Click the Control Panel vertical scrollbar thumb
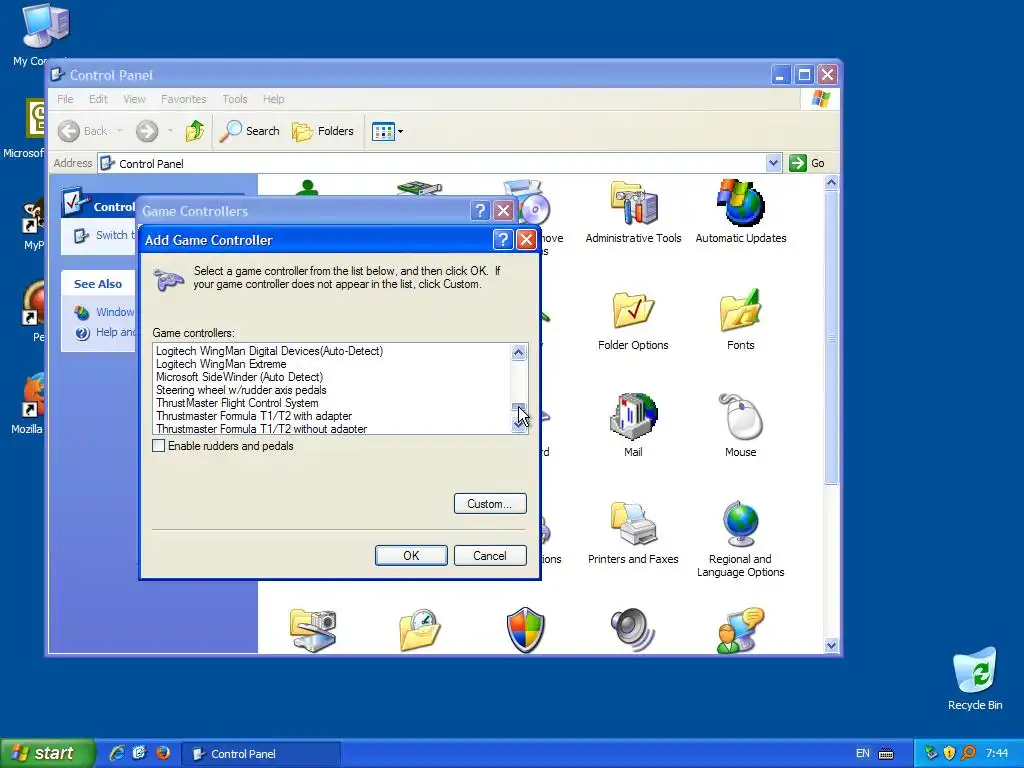Screen dimensions: 1024x768 pos(831,337)
